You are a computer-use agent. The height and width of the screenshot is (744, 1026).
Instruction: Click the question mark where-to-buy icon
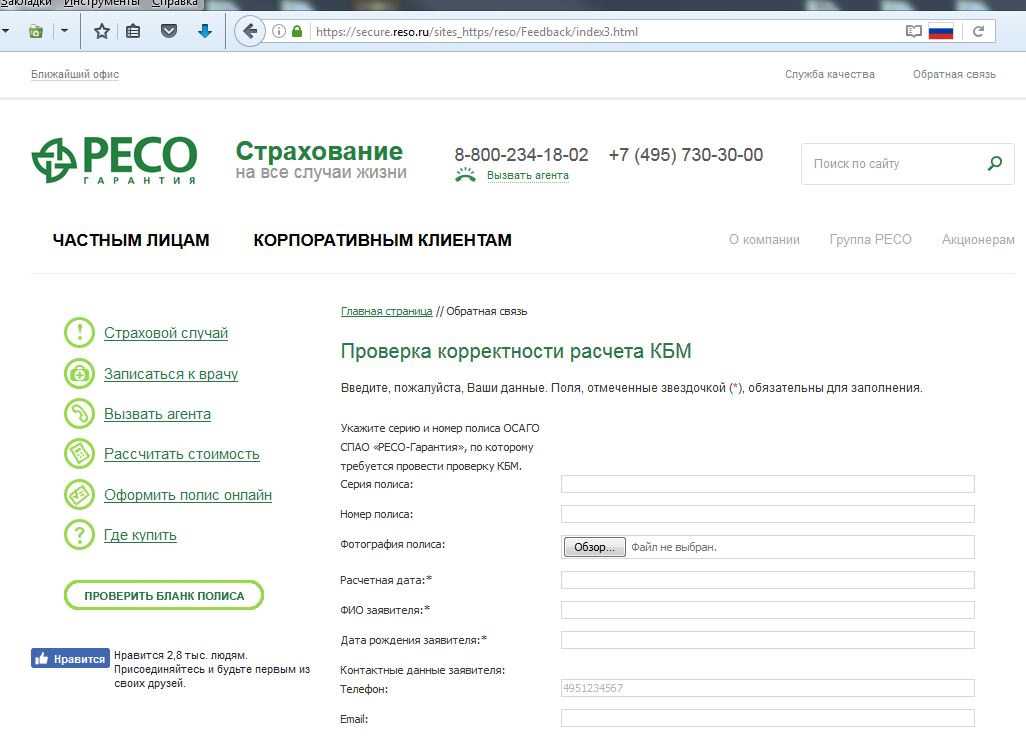coord(79,535)
